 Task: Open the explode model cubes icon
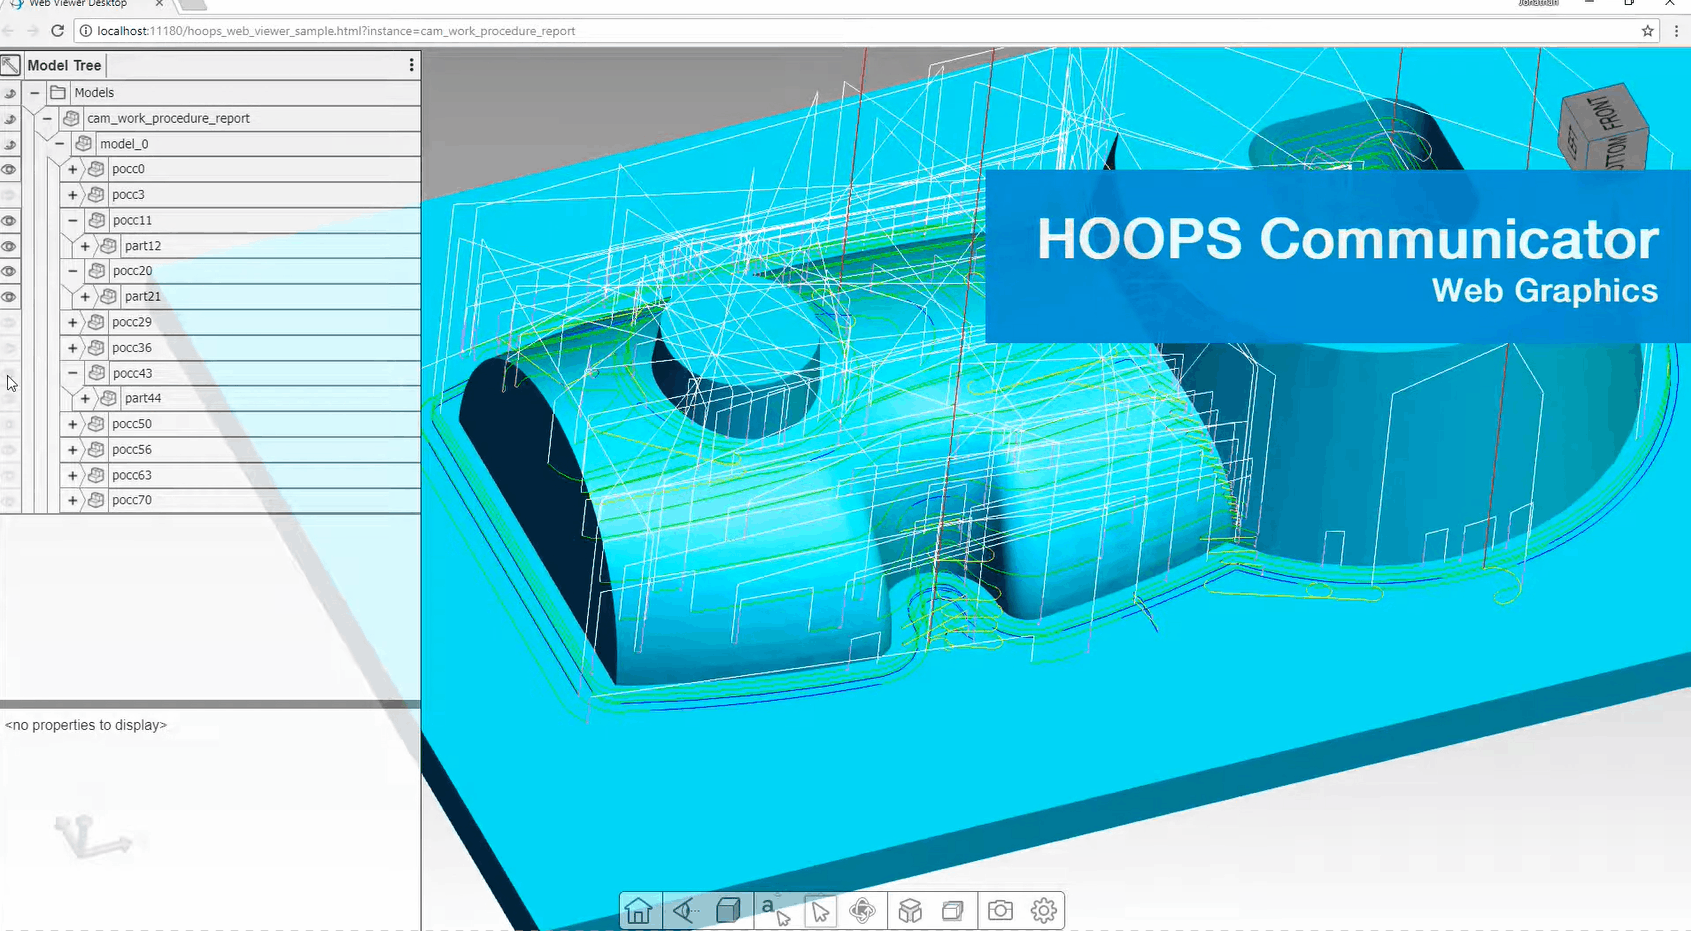click(x=910, y=911)
